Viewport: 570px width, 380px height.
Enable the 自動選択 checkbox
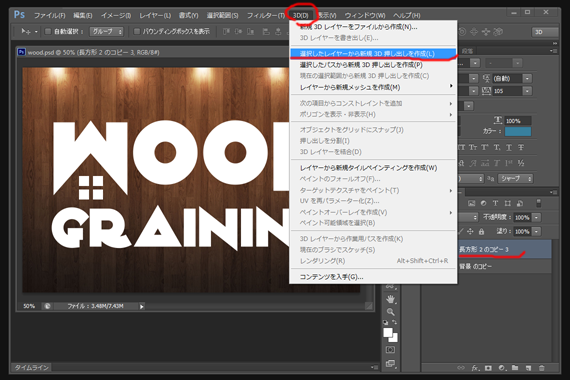48,32
